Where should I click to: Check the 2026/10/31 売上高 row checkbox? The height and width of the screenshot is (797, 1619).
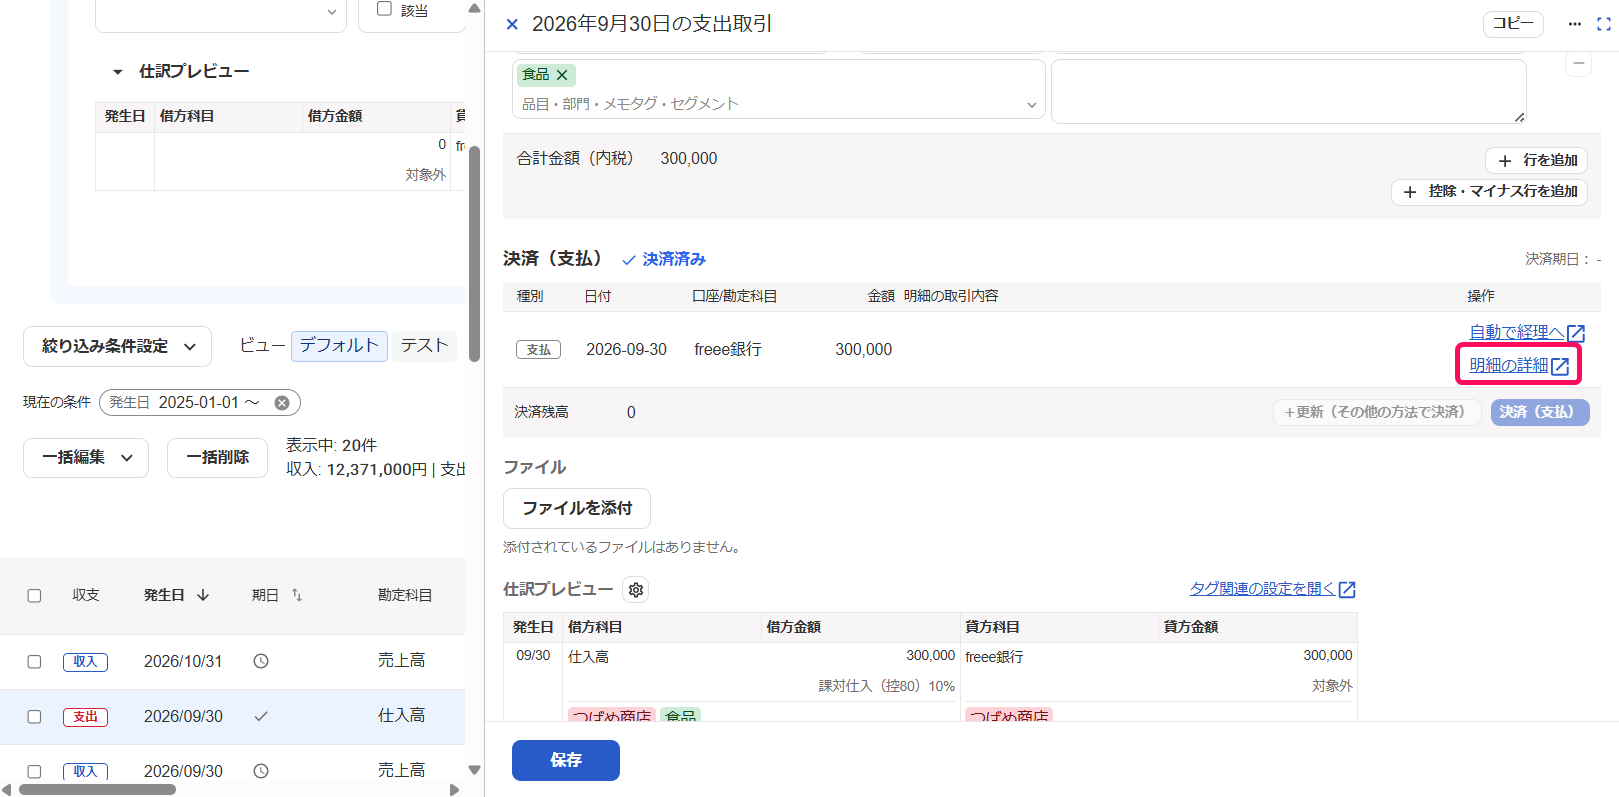pos(34,662)
